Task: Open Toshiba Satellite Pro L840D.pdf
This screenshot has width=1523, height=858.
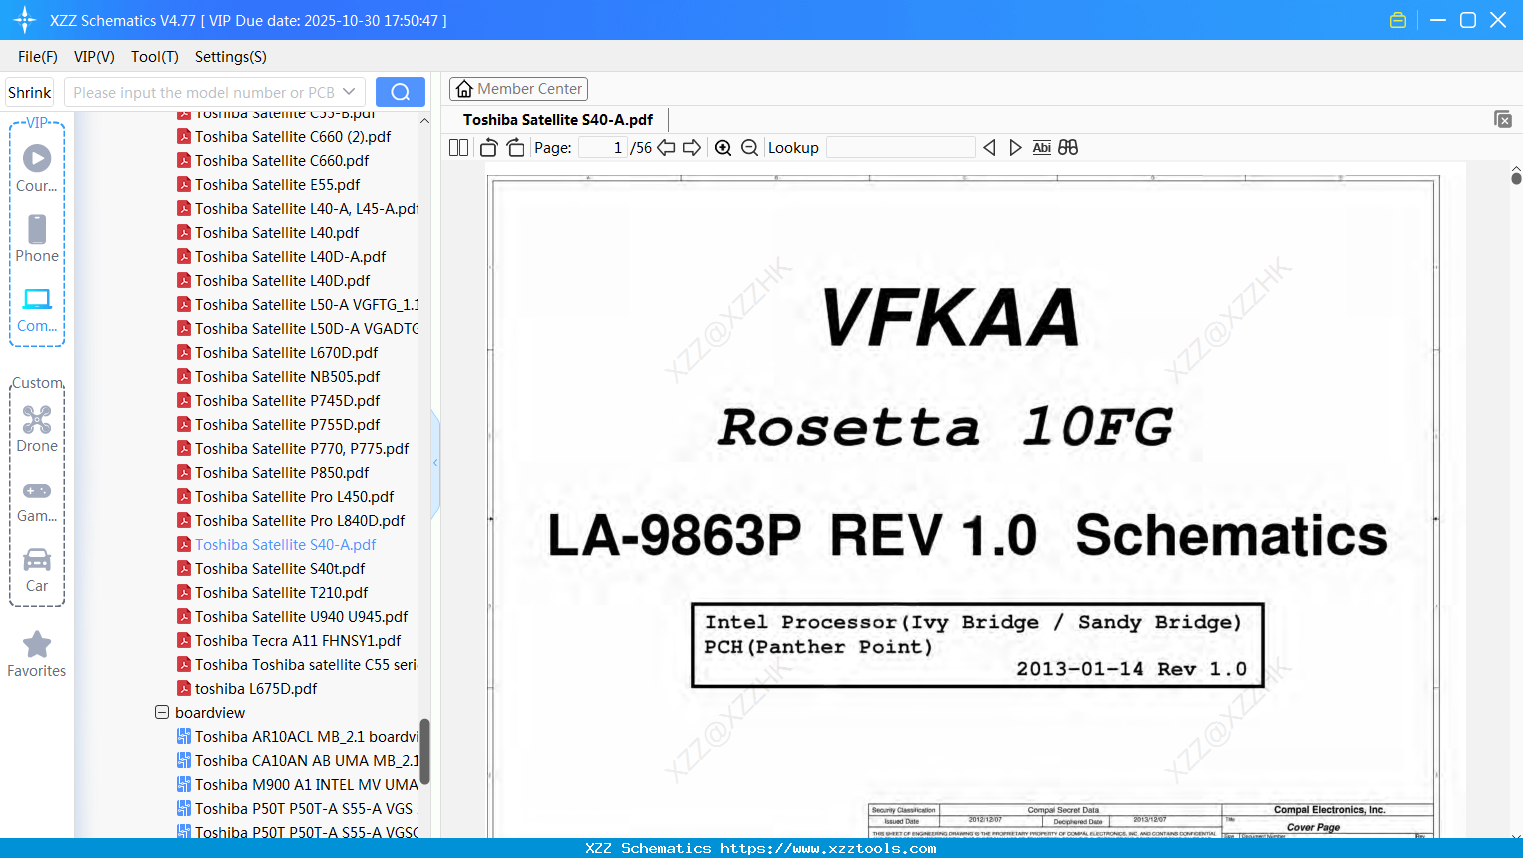Action: (x=300, y=521)
